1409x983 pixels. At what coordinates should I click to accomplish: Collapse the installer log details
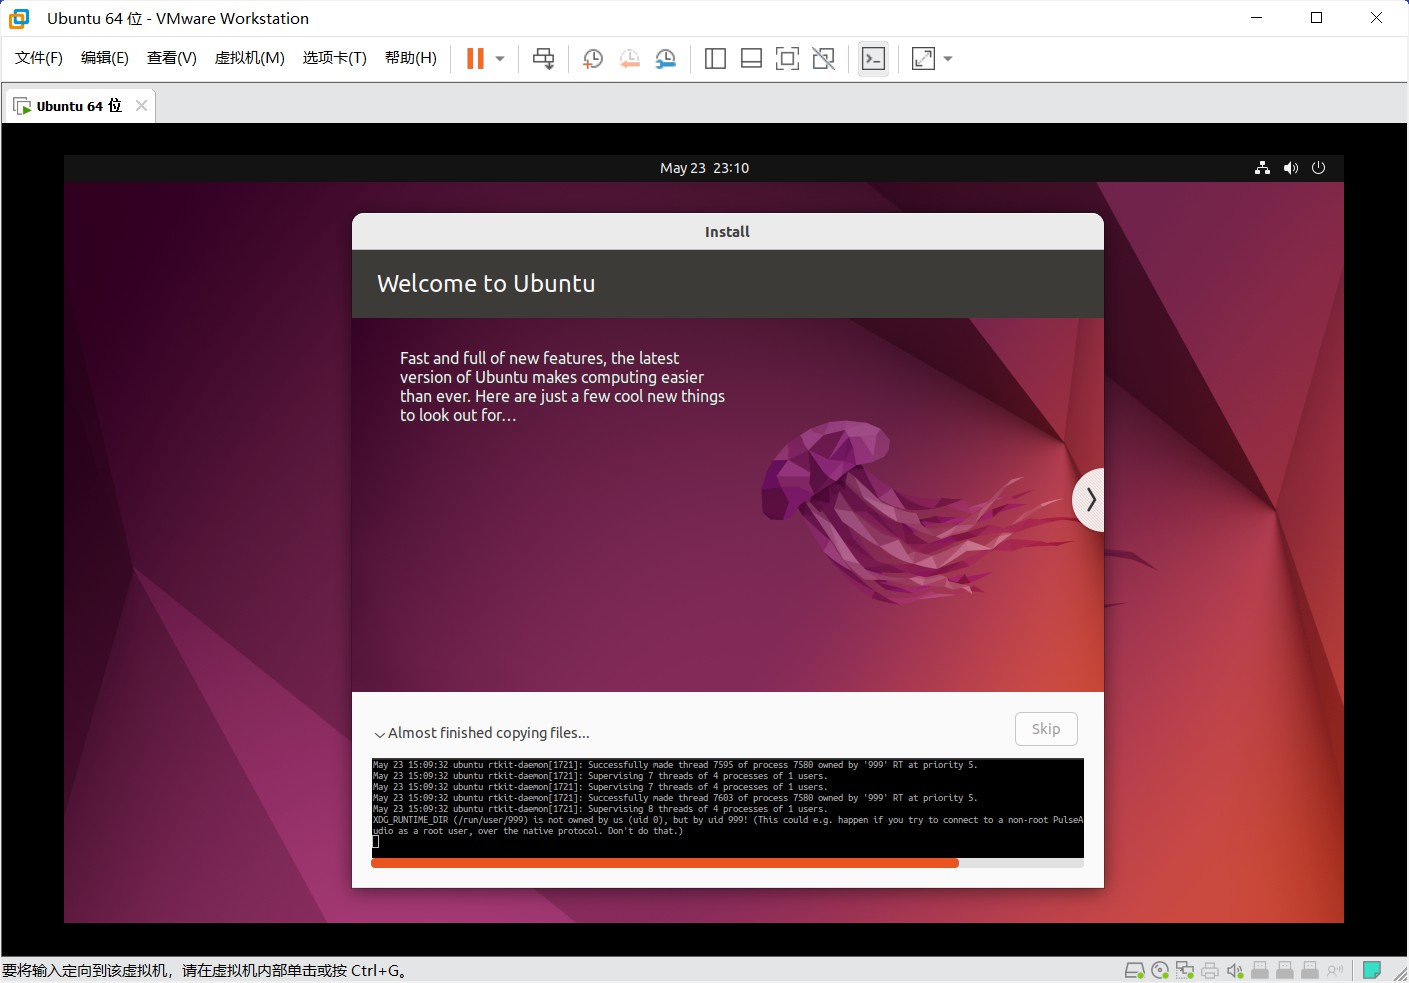click(x=380, y=734)
